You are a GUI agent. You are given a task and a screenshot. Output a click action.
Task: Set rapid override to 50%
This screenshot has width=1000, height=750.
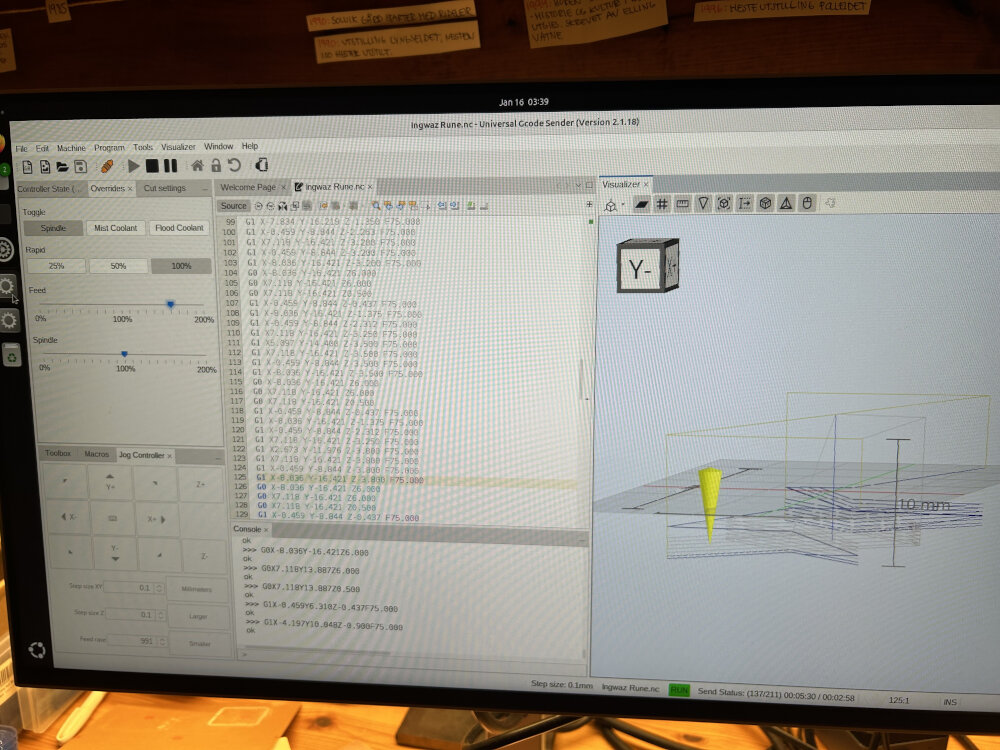pos(119,266)
